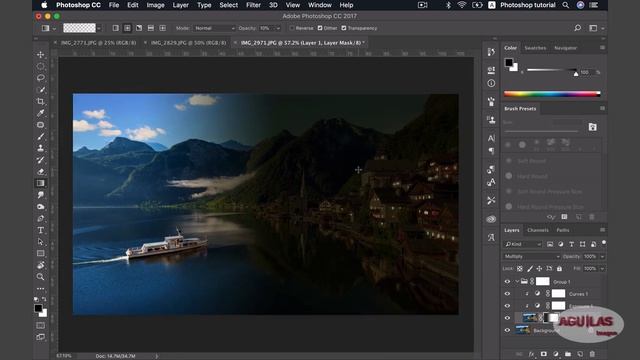Select the Horizontal Type tool

pyautogui.click(x=40, y=230)
